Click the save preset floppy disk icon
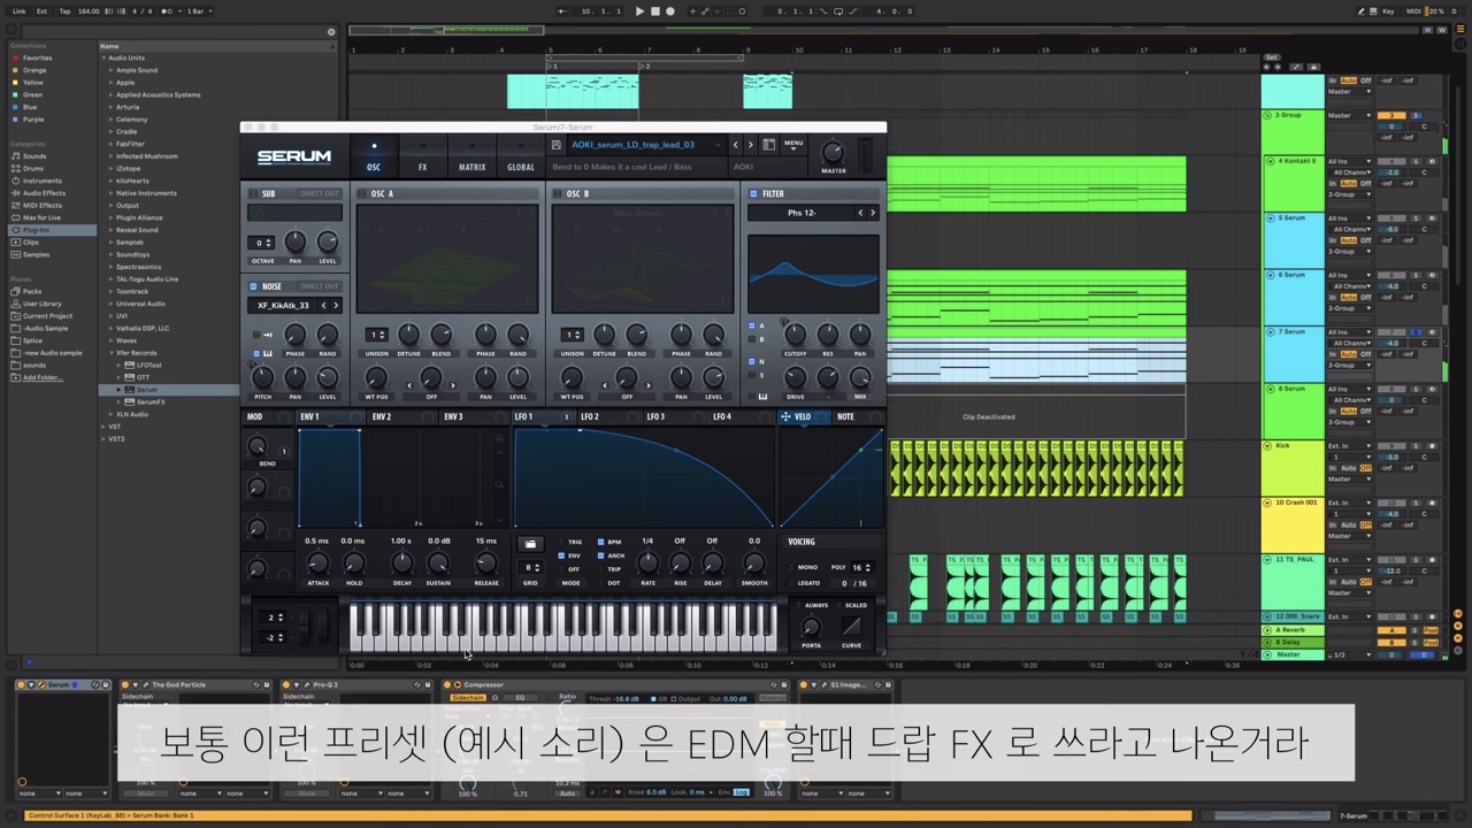Screen dimensions: 1472x828 point(556,145)
